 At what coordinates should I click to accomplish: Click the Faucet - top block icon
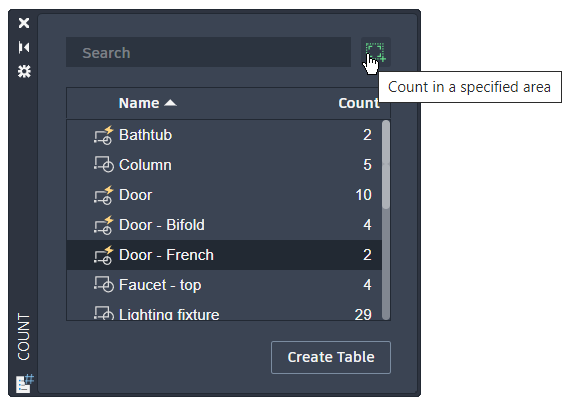coord(104,285)
